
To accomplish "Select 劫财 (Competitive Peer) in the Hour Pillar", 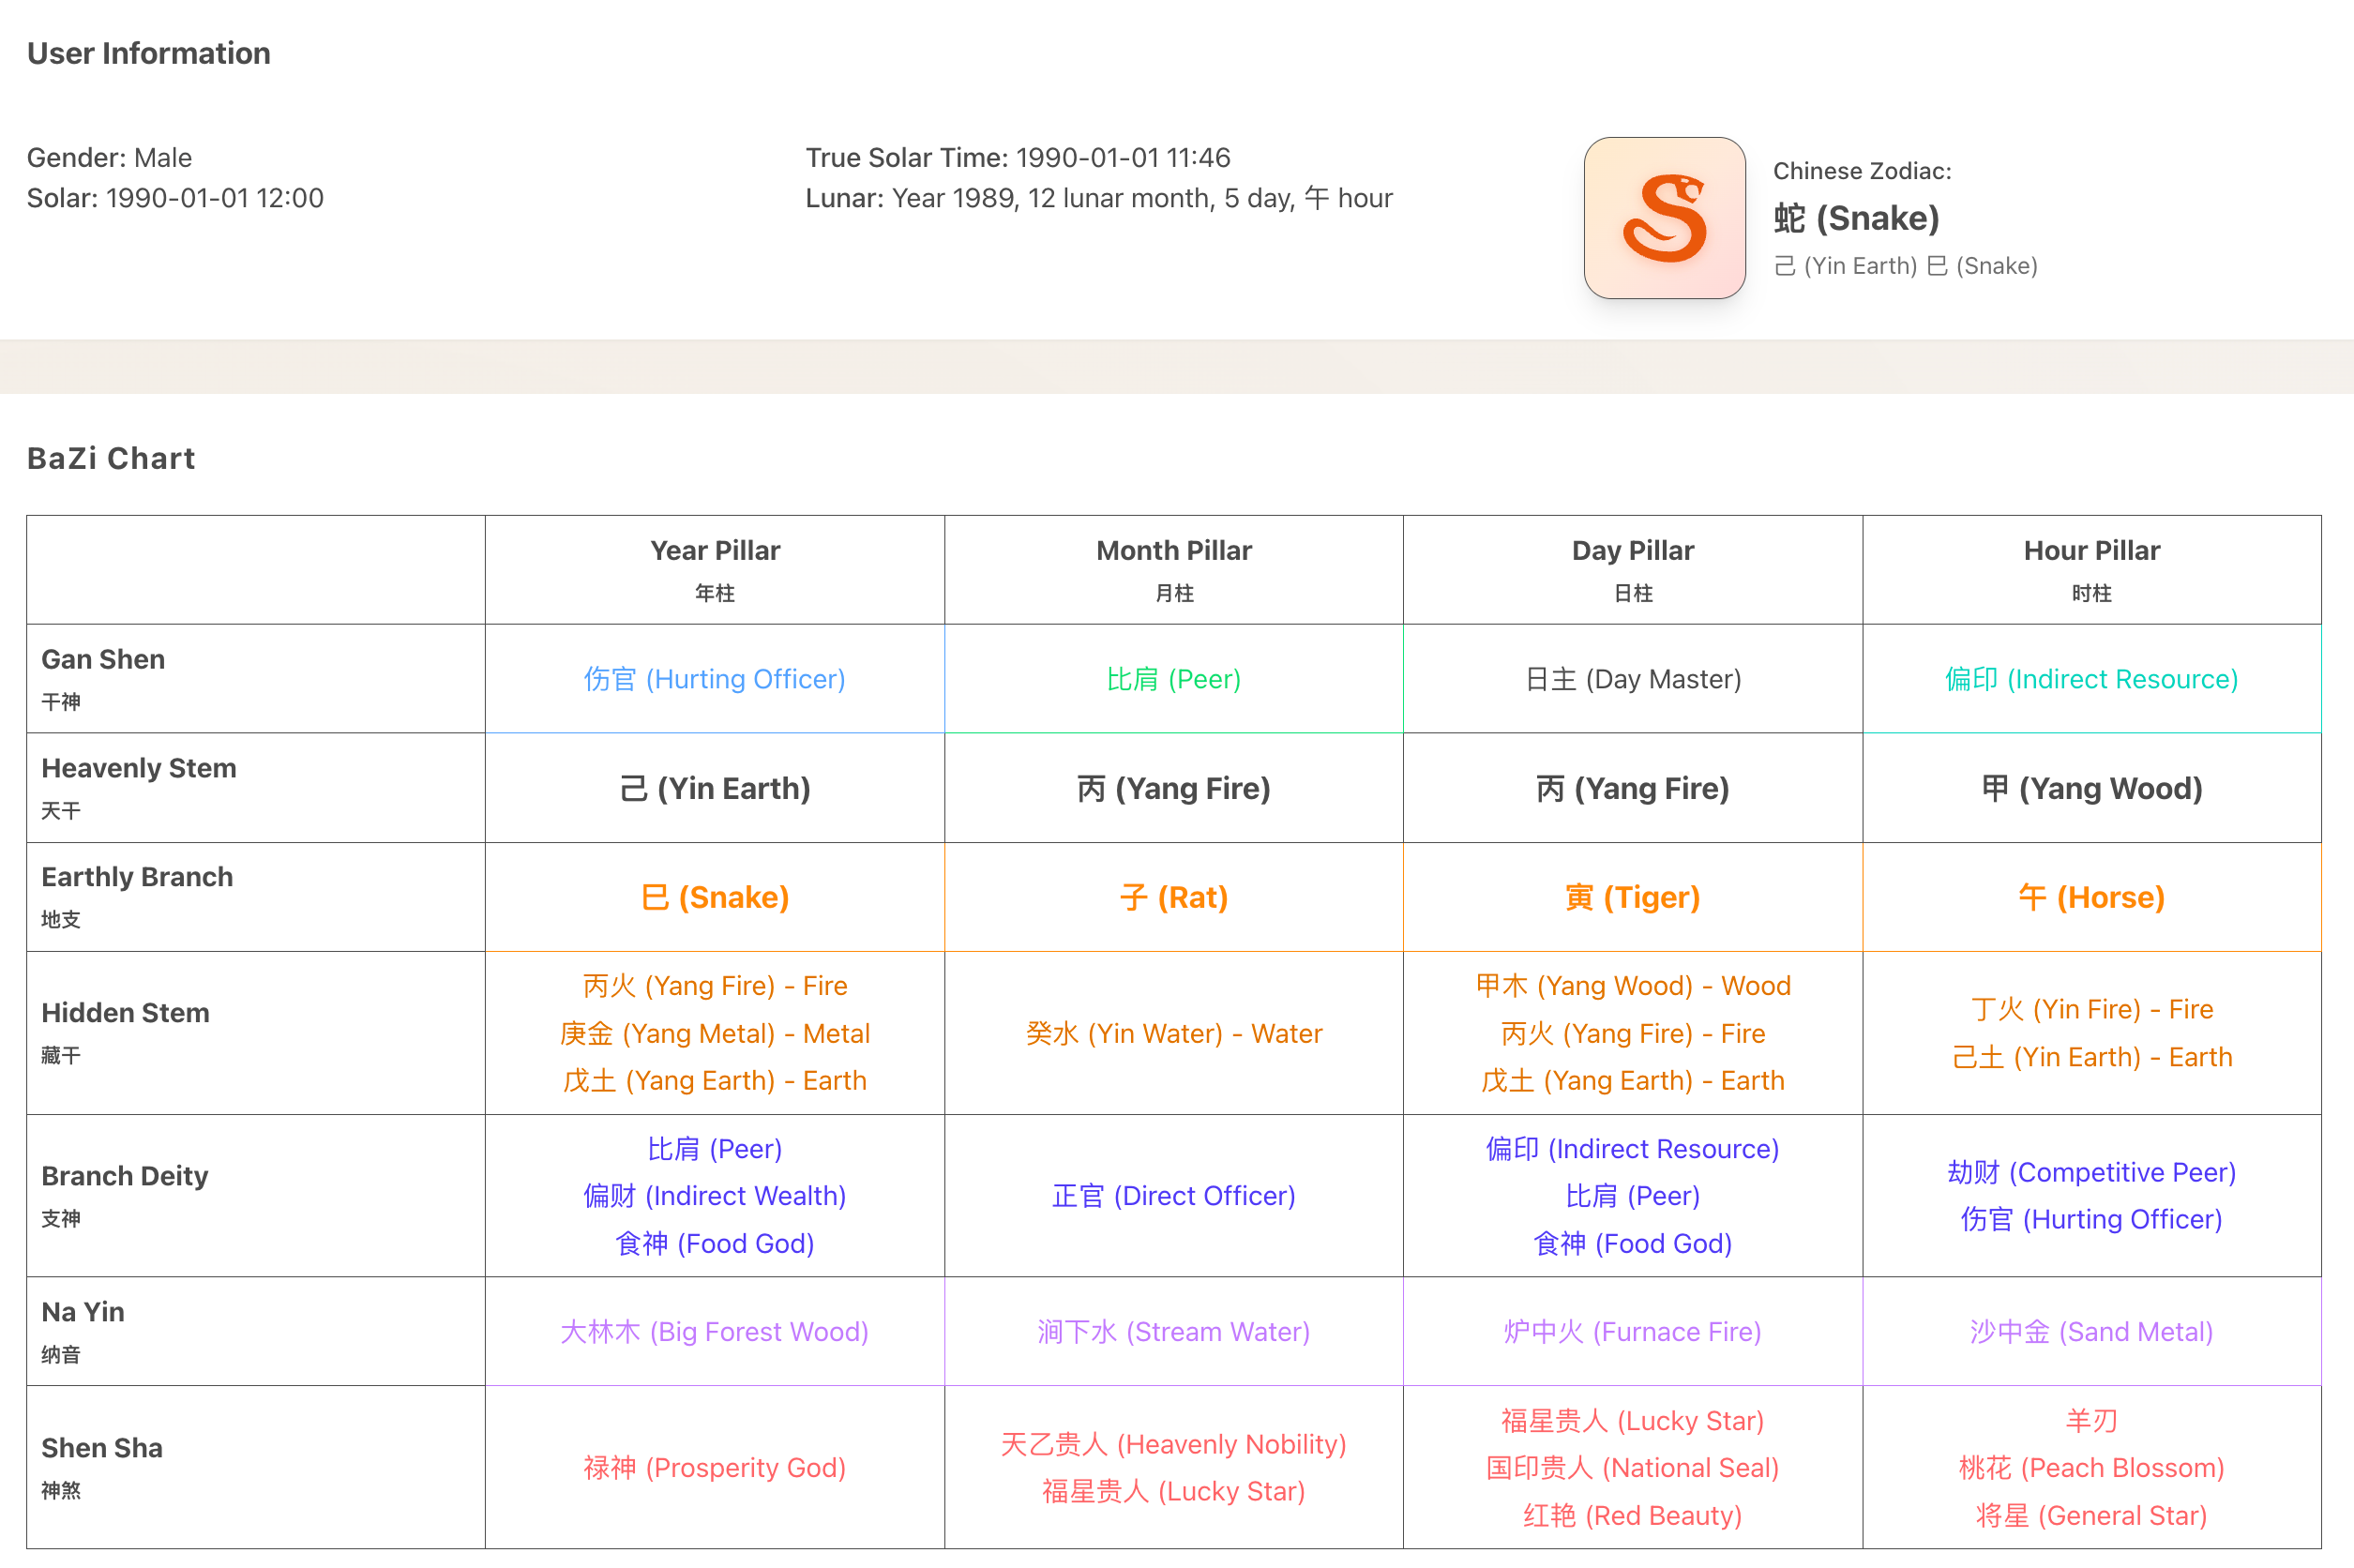I will click(x=2091, y=1172).
